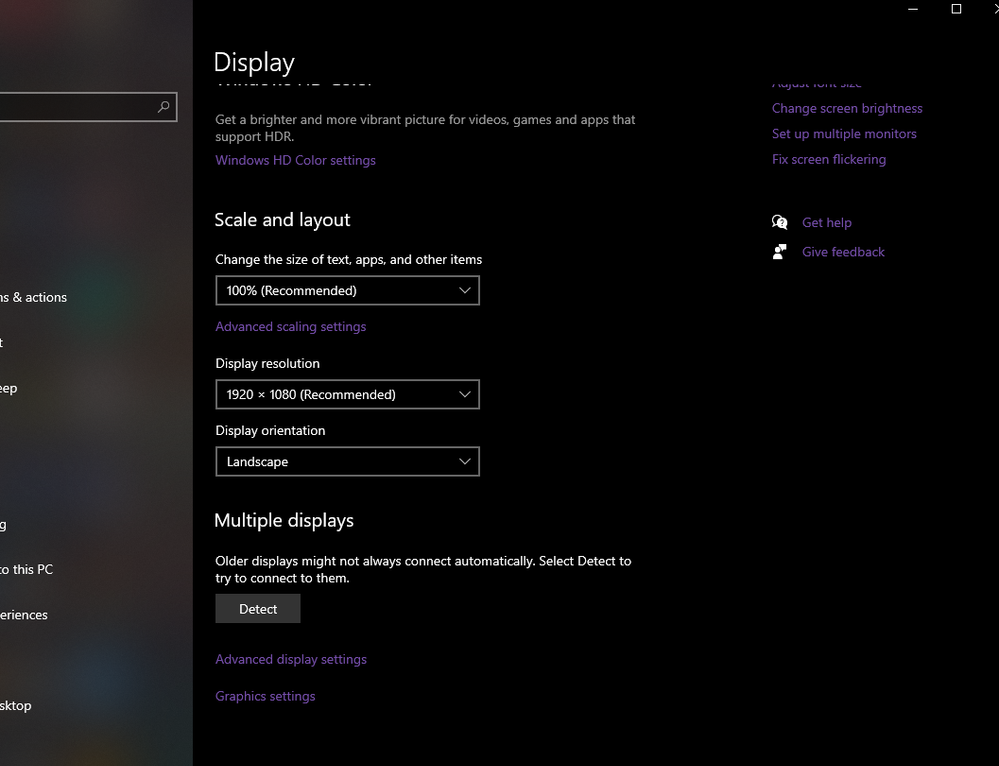Image resolution: width=999 pixels, height=766 pixels.
Task: Click the Multiple displays heading
Action: (x=284, y=521)
